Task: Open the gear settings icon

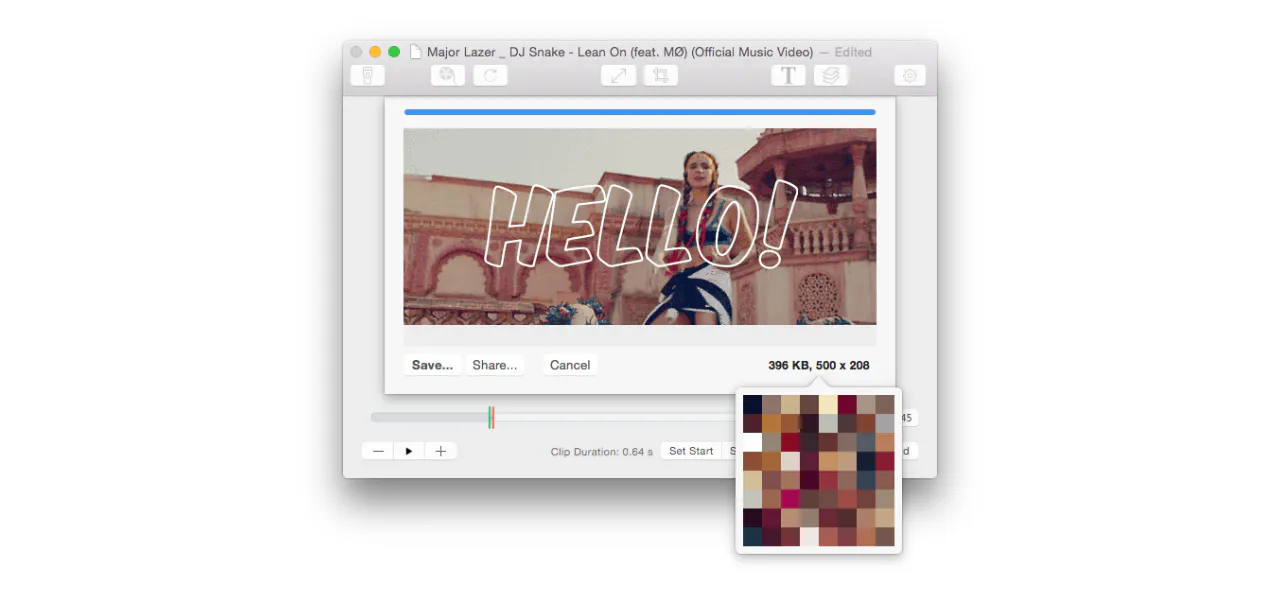Action: pyautogui.click(x=909, y=75)
